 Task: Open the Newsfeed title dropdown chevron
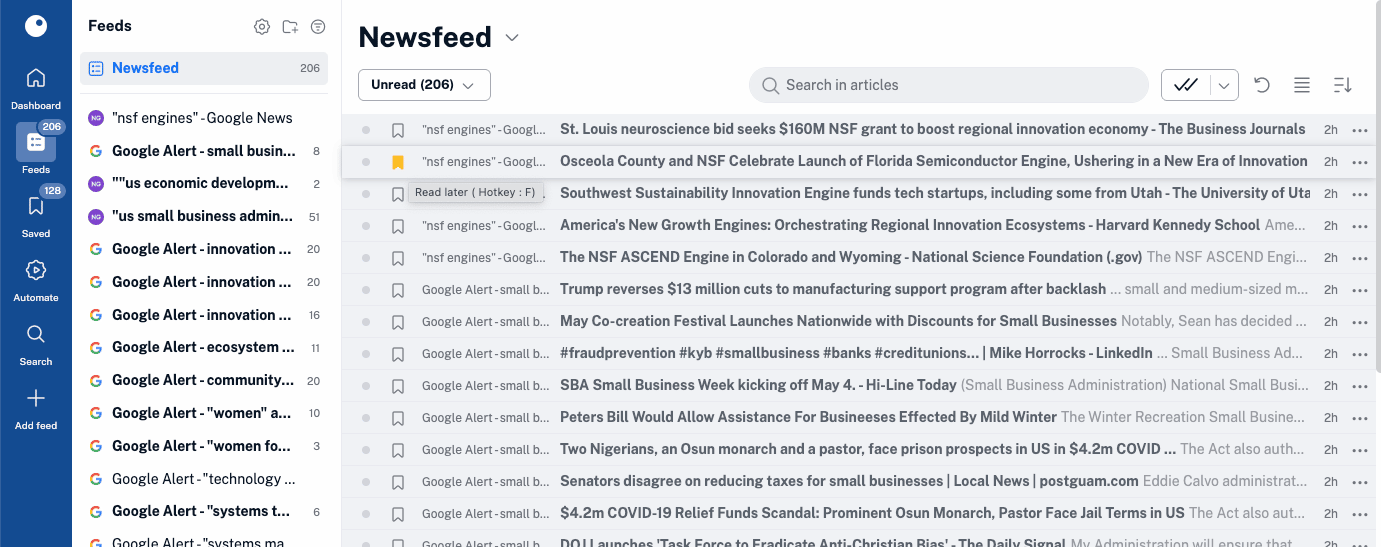512,38
